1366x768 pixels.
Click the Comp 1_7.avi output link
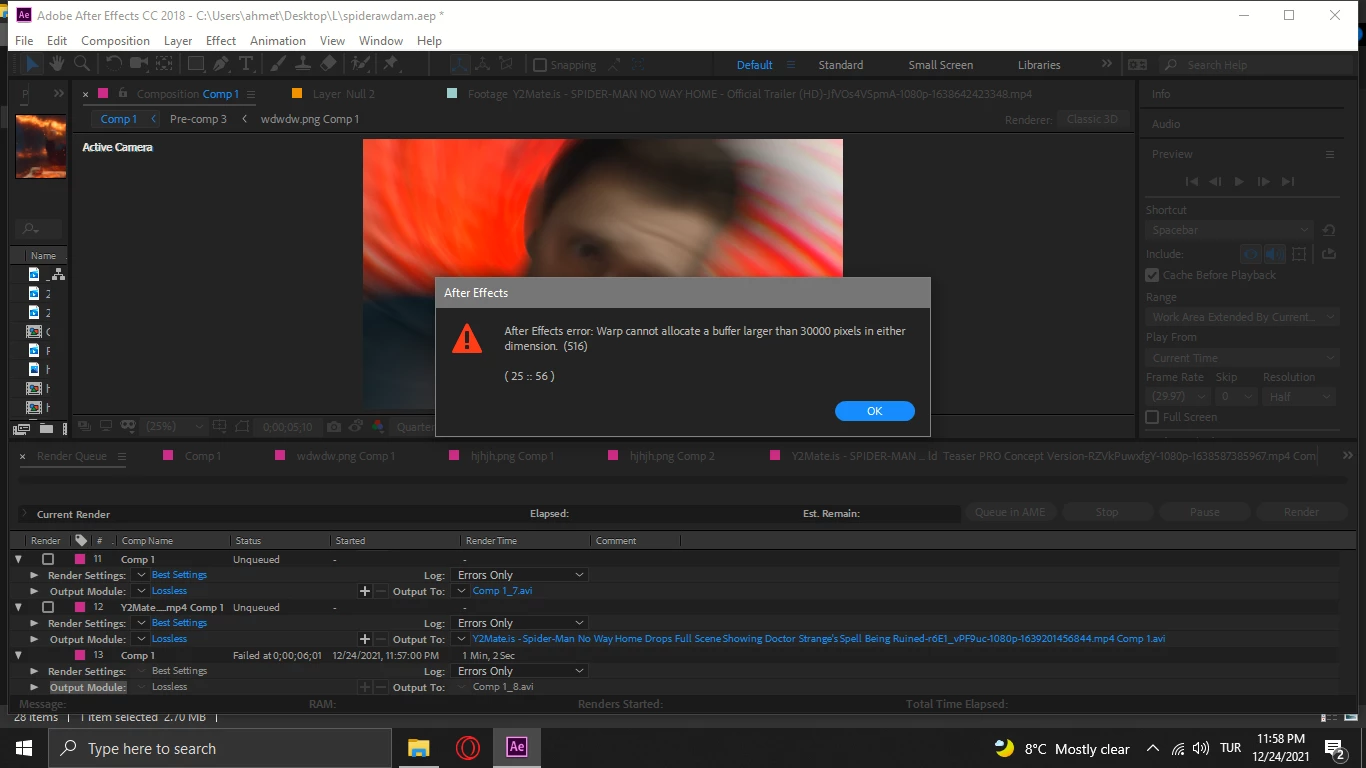click(x=502, y=591)
